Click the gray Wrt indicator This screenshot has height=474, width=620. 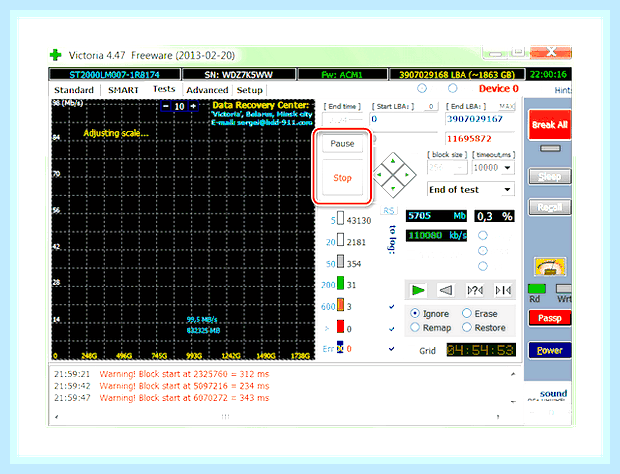pos(564,289)
